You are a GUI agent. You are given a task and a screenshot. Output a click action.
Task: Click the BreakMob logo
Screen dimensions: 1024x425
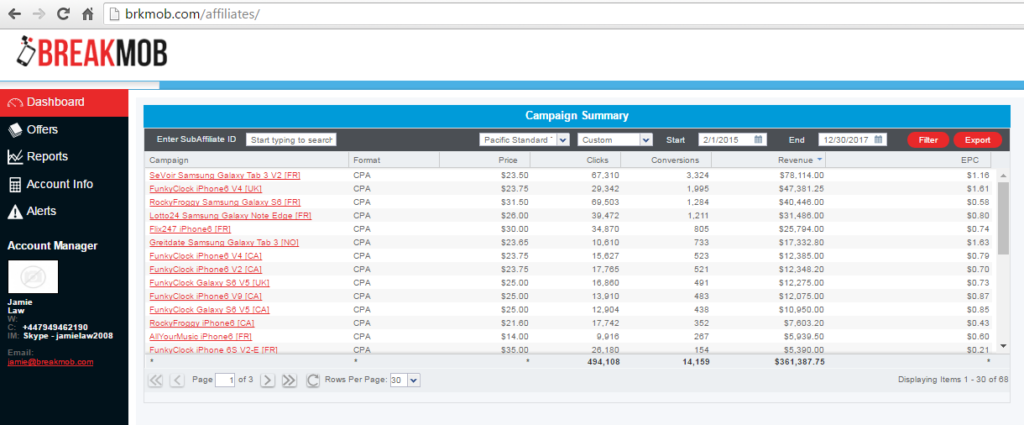92,52
